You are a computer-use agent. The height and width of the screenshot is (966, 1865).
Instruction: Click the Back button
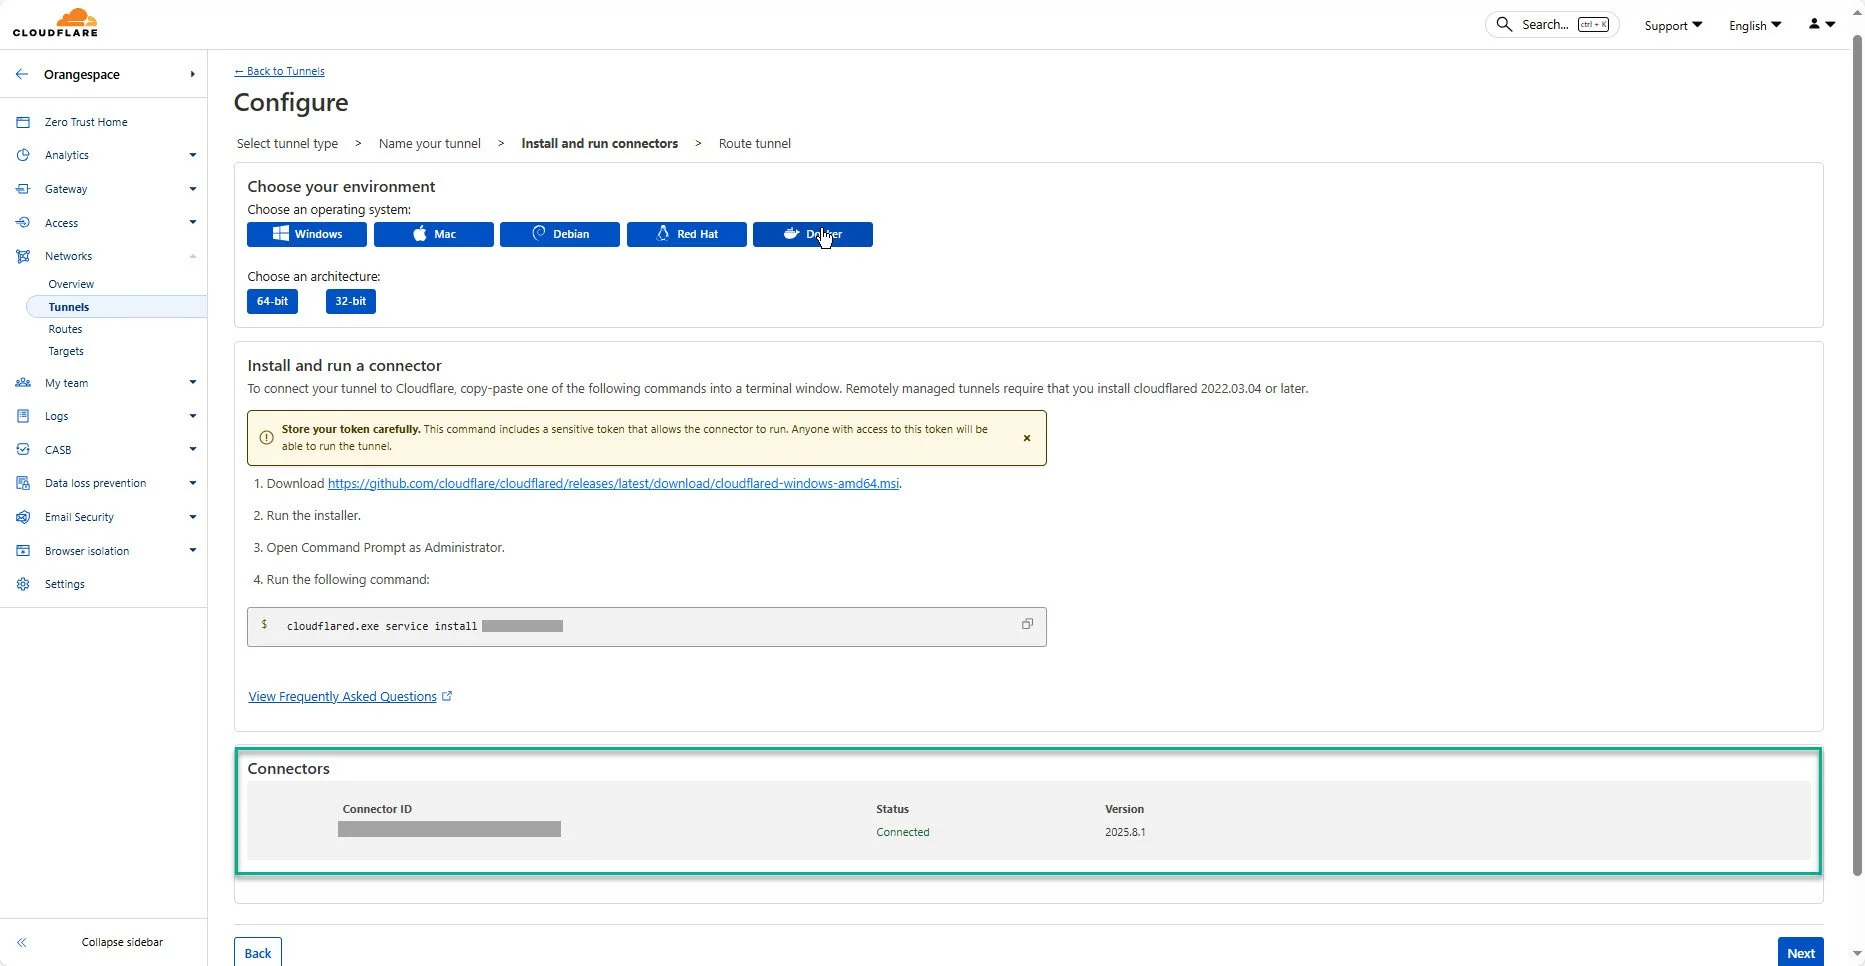coord(258,952)
